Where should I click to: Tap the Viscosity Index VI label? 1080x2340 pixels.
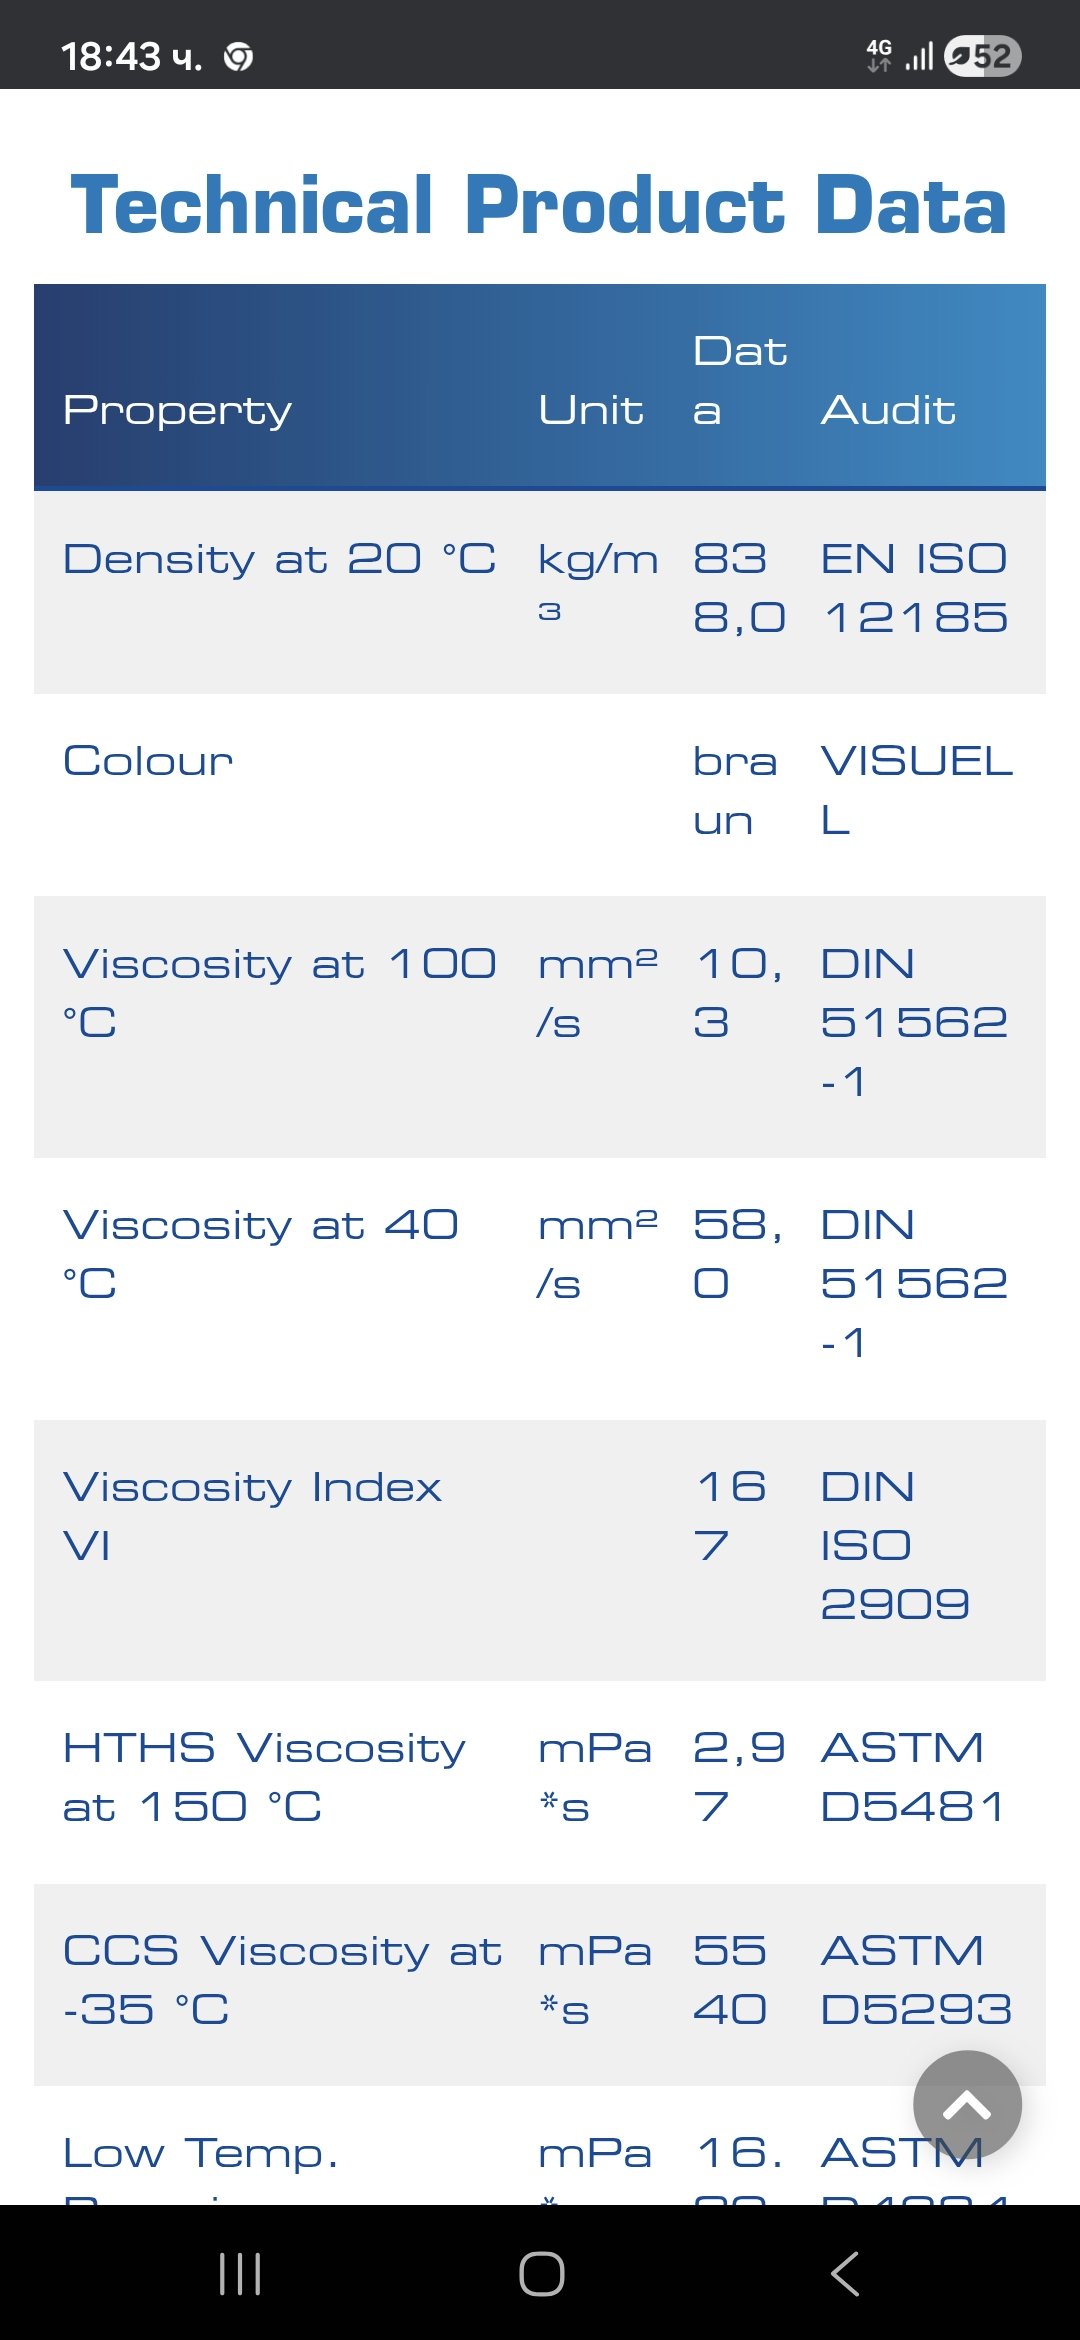252,1516
